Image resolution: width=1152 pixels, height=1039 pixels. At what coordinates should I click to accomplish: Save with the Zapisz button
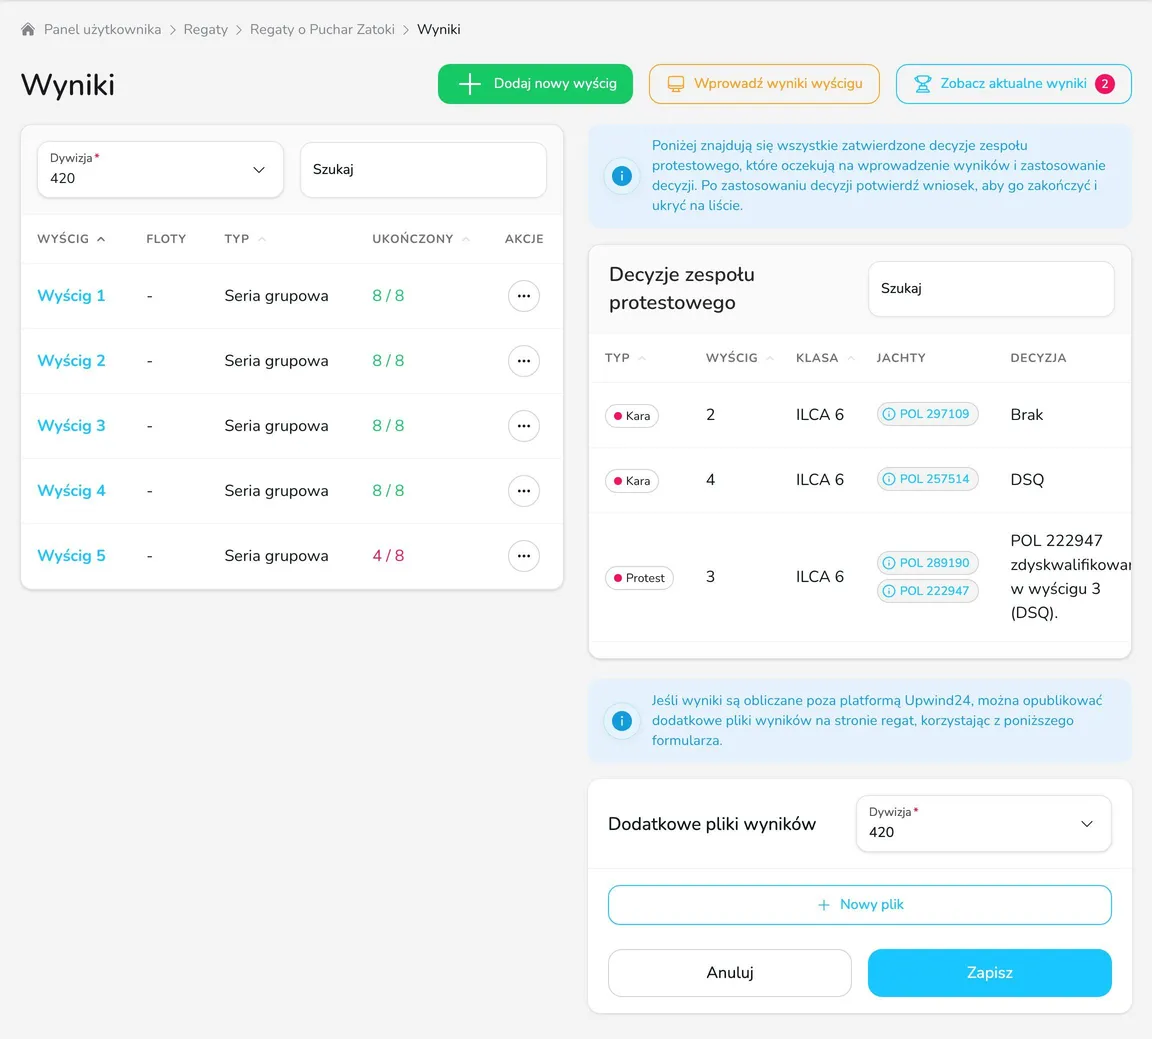coord(990,973)
